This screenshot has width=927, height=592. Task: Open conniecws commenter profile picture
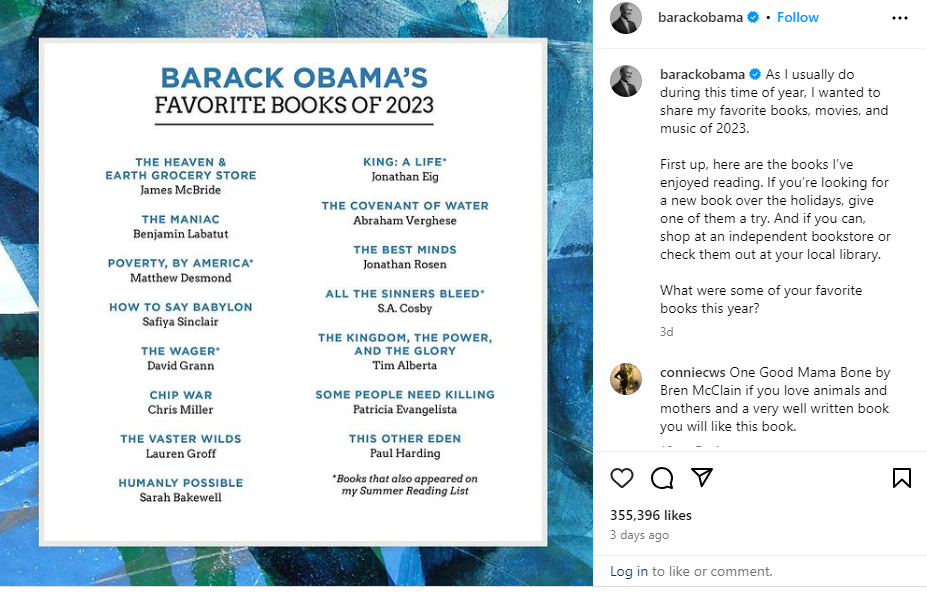pyautogui.click(x=625, y=379)
